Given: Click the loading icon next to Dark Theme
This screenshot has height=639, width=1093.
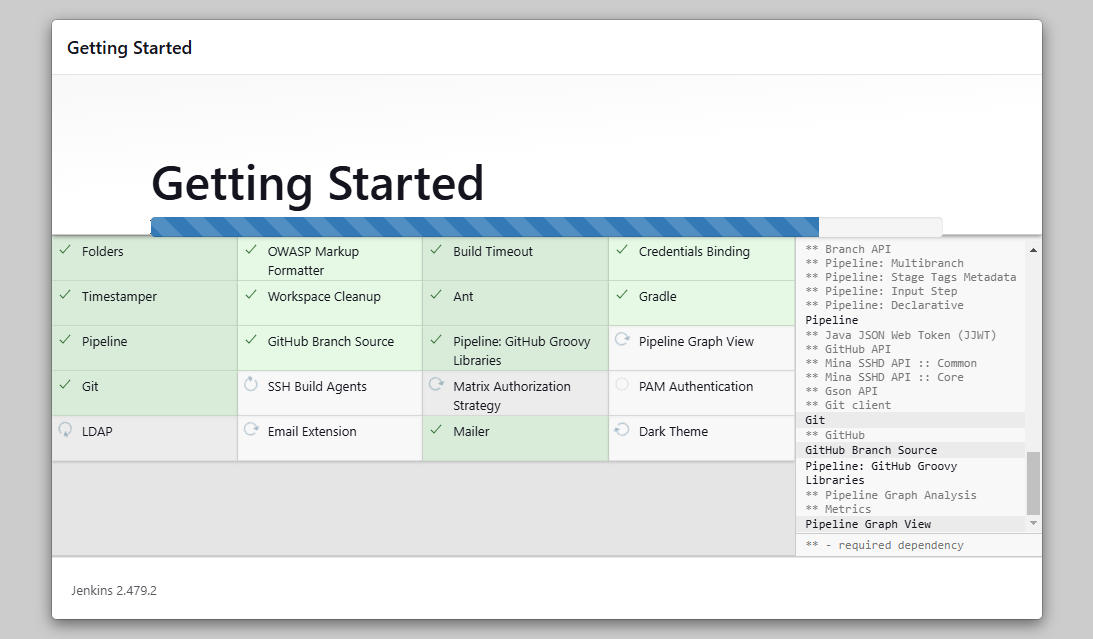Looking at the screenshot, I should point(621,430).
